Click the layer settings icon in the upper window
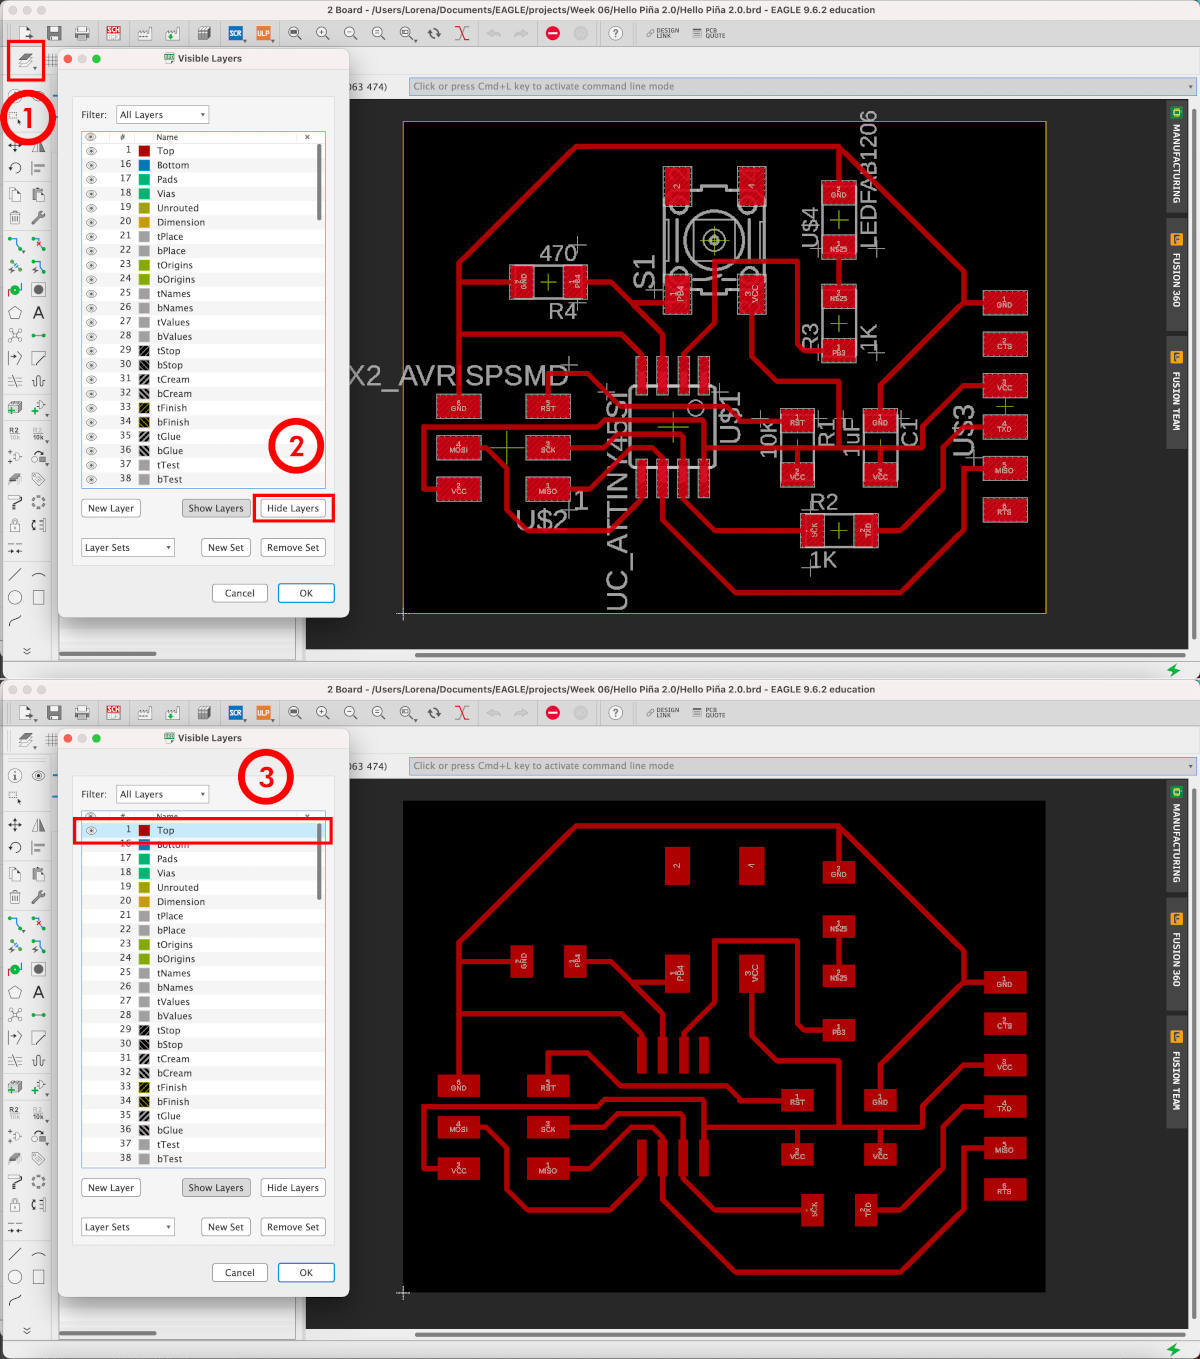The height and width of the screenshot is (1359, 1200). pyautogui.click(x=25, y=61)
